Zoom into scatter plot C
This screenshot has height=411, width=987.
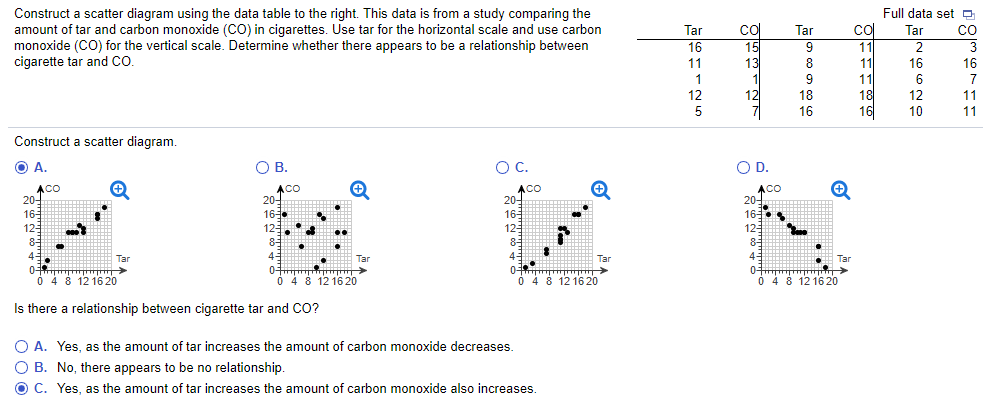click(599, 190)
